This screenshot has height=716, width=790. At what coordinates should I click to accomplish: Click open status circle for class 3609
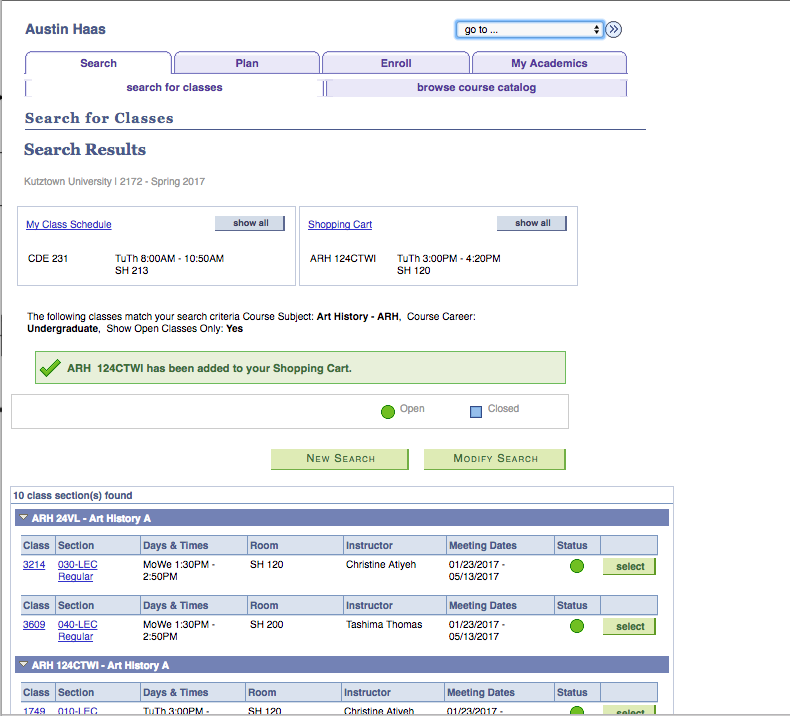point(577,627)
